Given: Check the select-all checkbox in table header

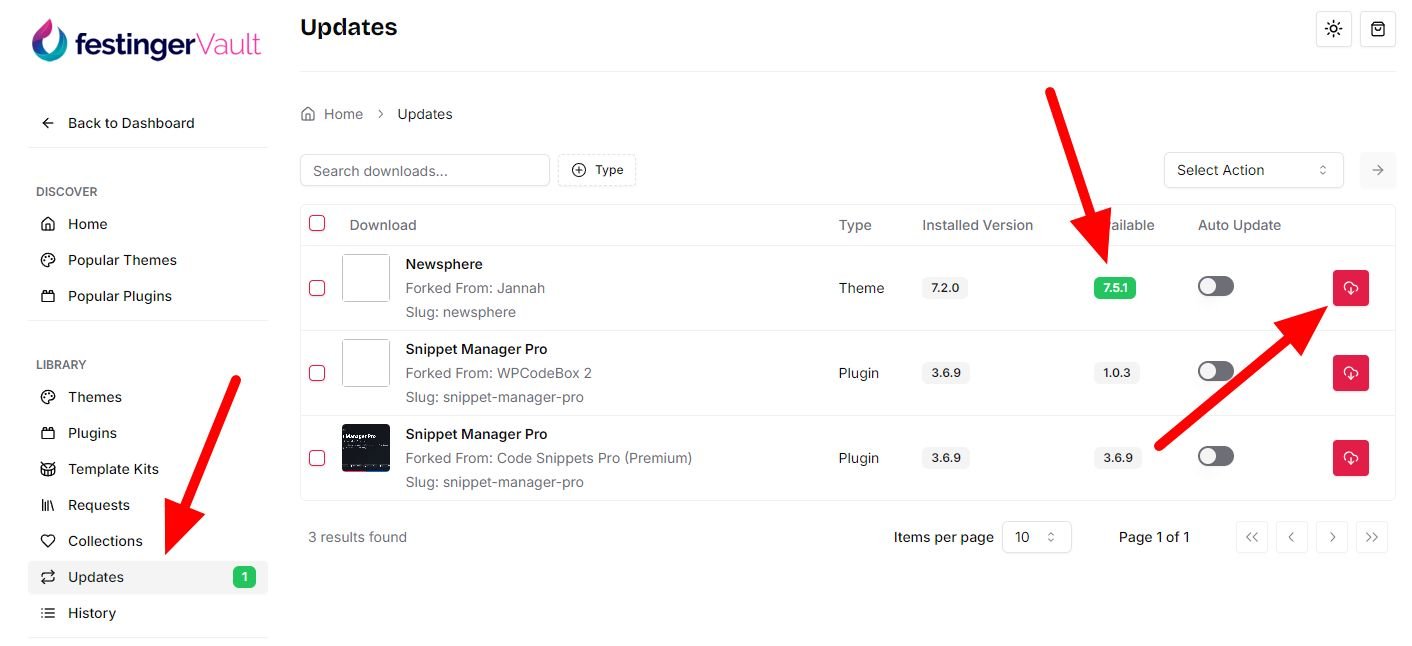Looking at the screenshot, I should 317,223.
